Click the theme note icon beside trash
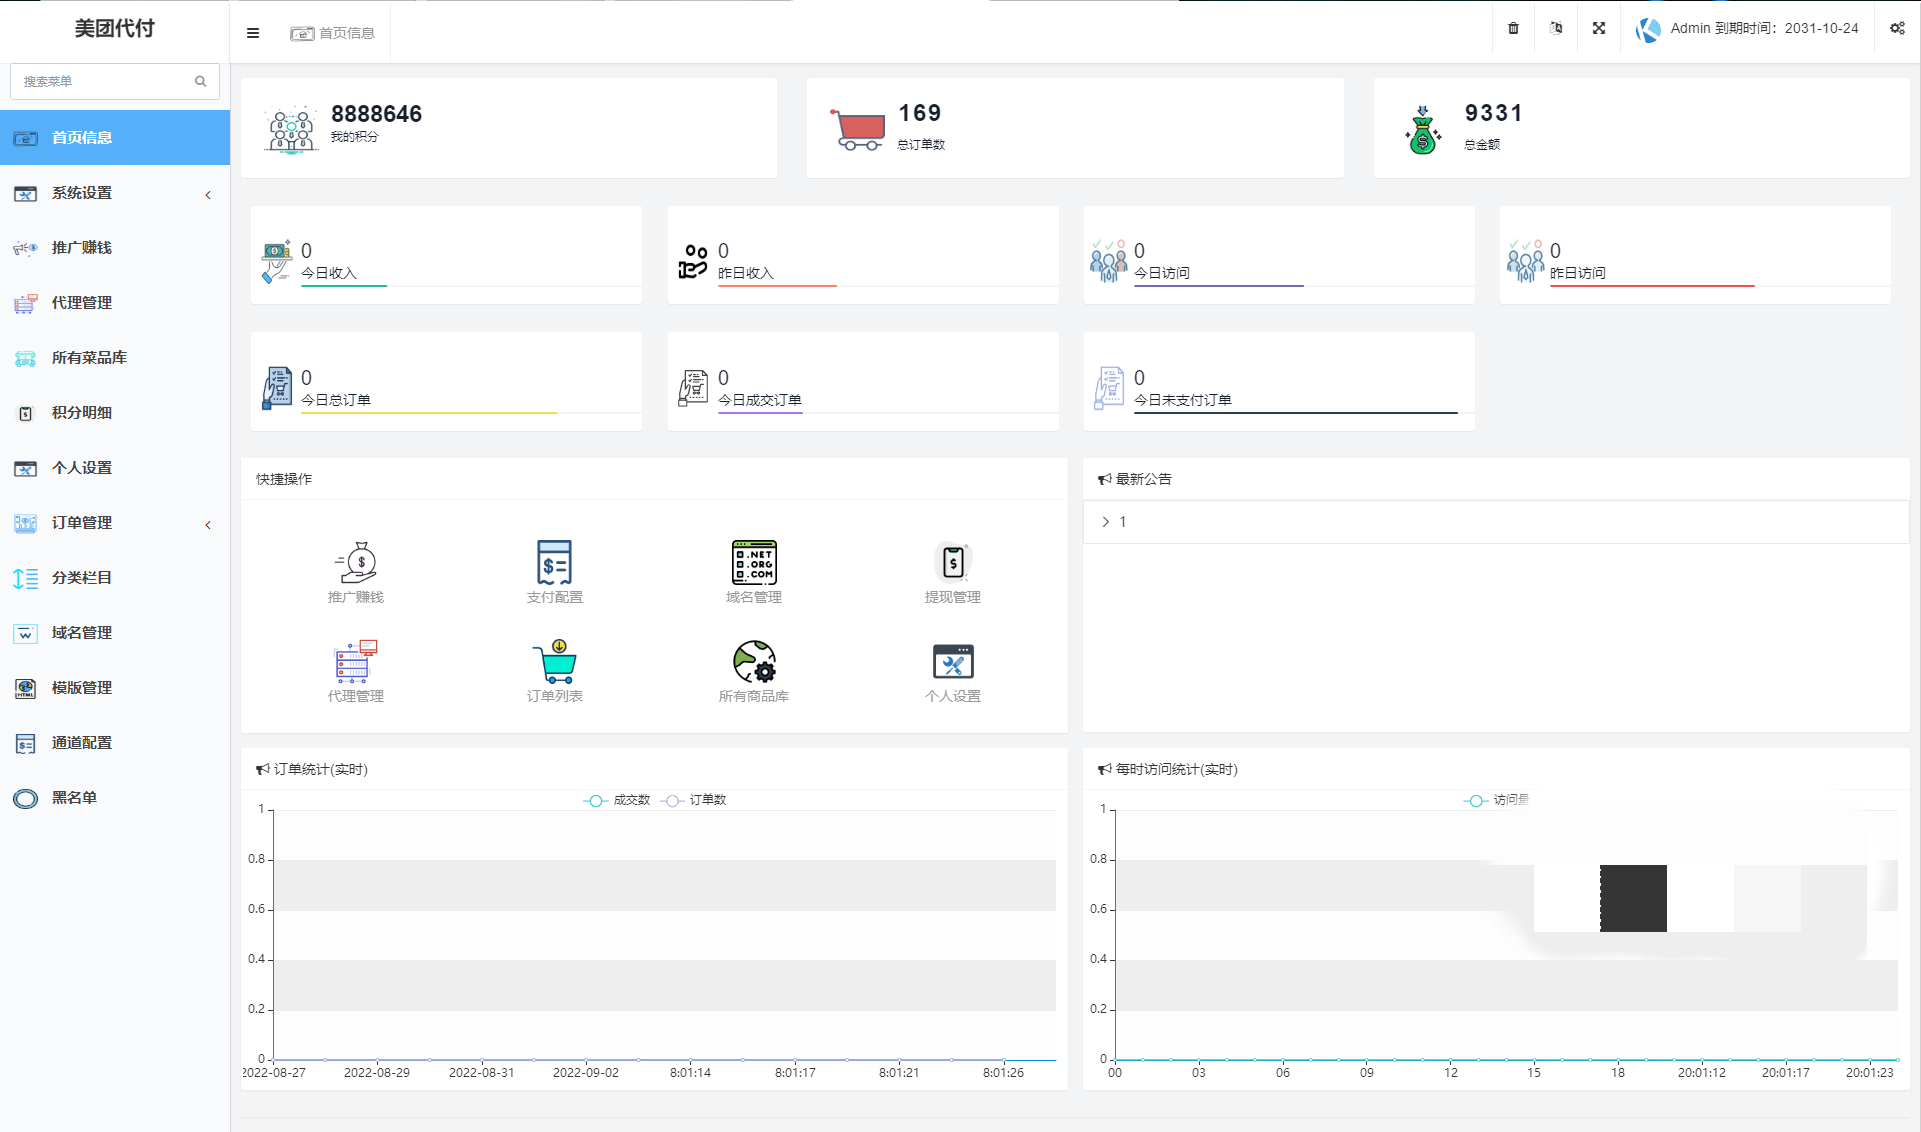The image size is (1921, 1132). 1556,28
